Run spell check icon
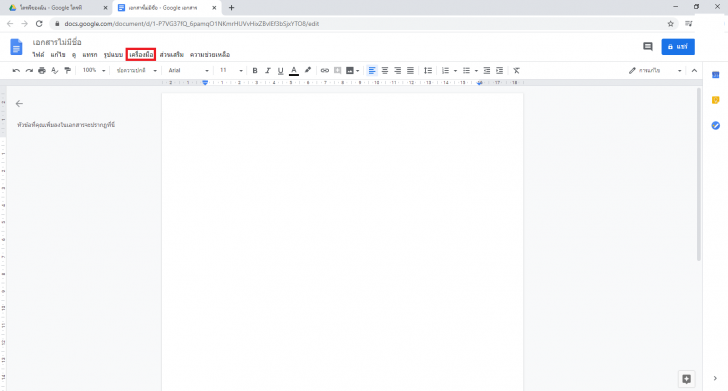This screenshot has height=391, width=728. 55,71
